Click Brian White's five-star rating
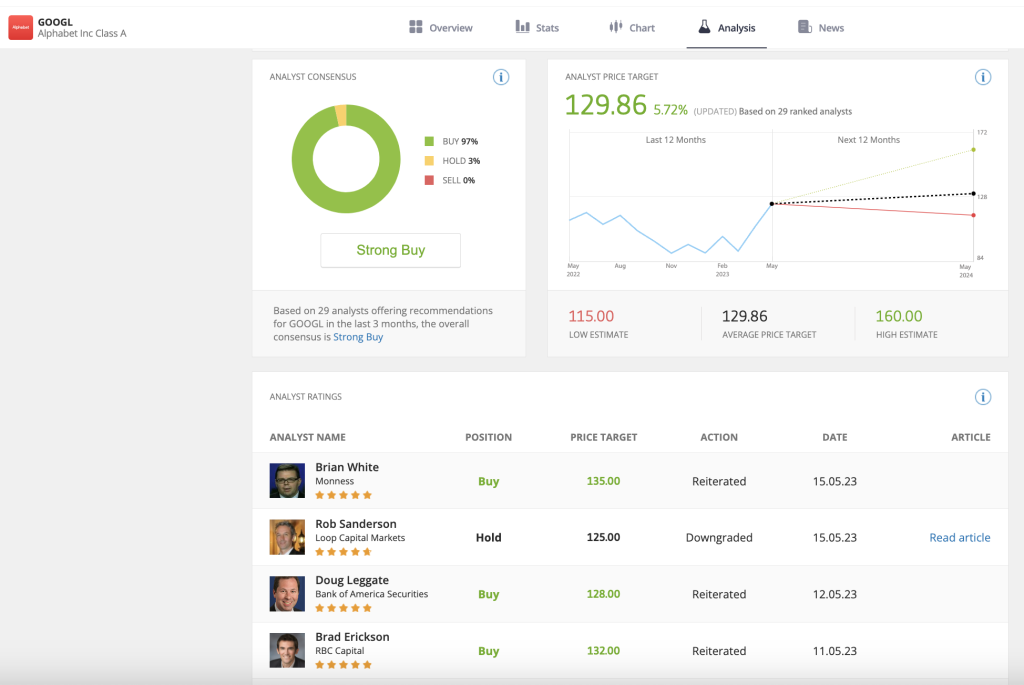The height and width of the screenshot is (685, 1024). coord(344,495)
